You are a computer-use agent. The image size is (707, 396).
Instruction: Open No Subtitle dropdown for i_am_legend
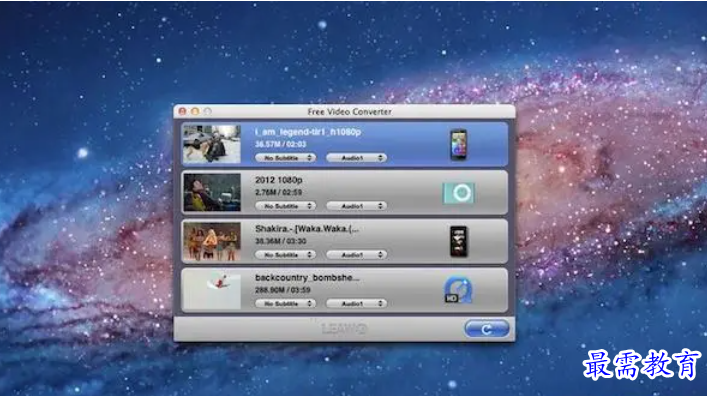[x=285, y=158]
